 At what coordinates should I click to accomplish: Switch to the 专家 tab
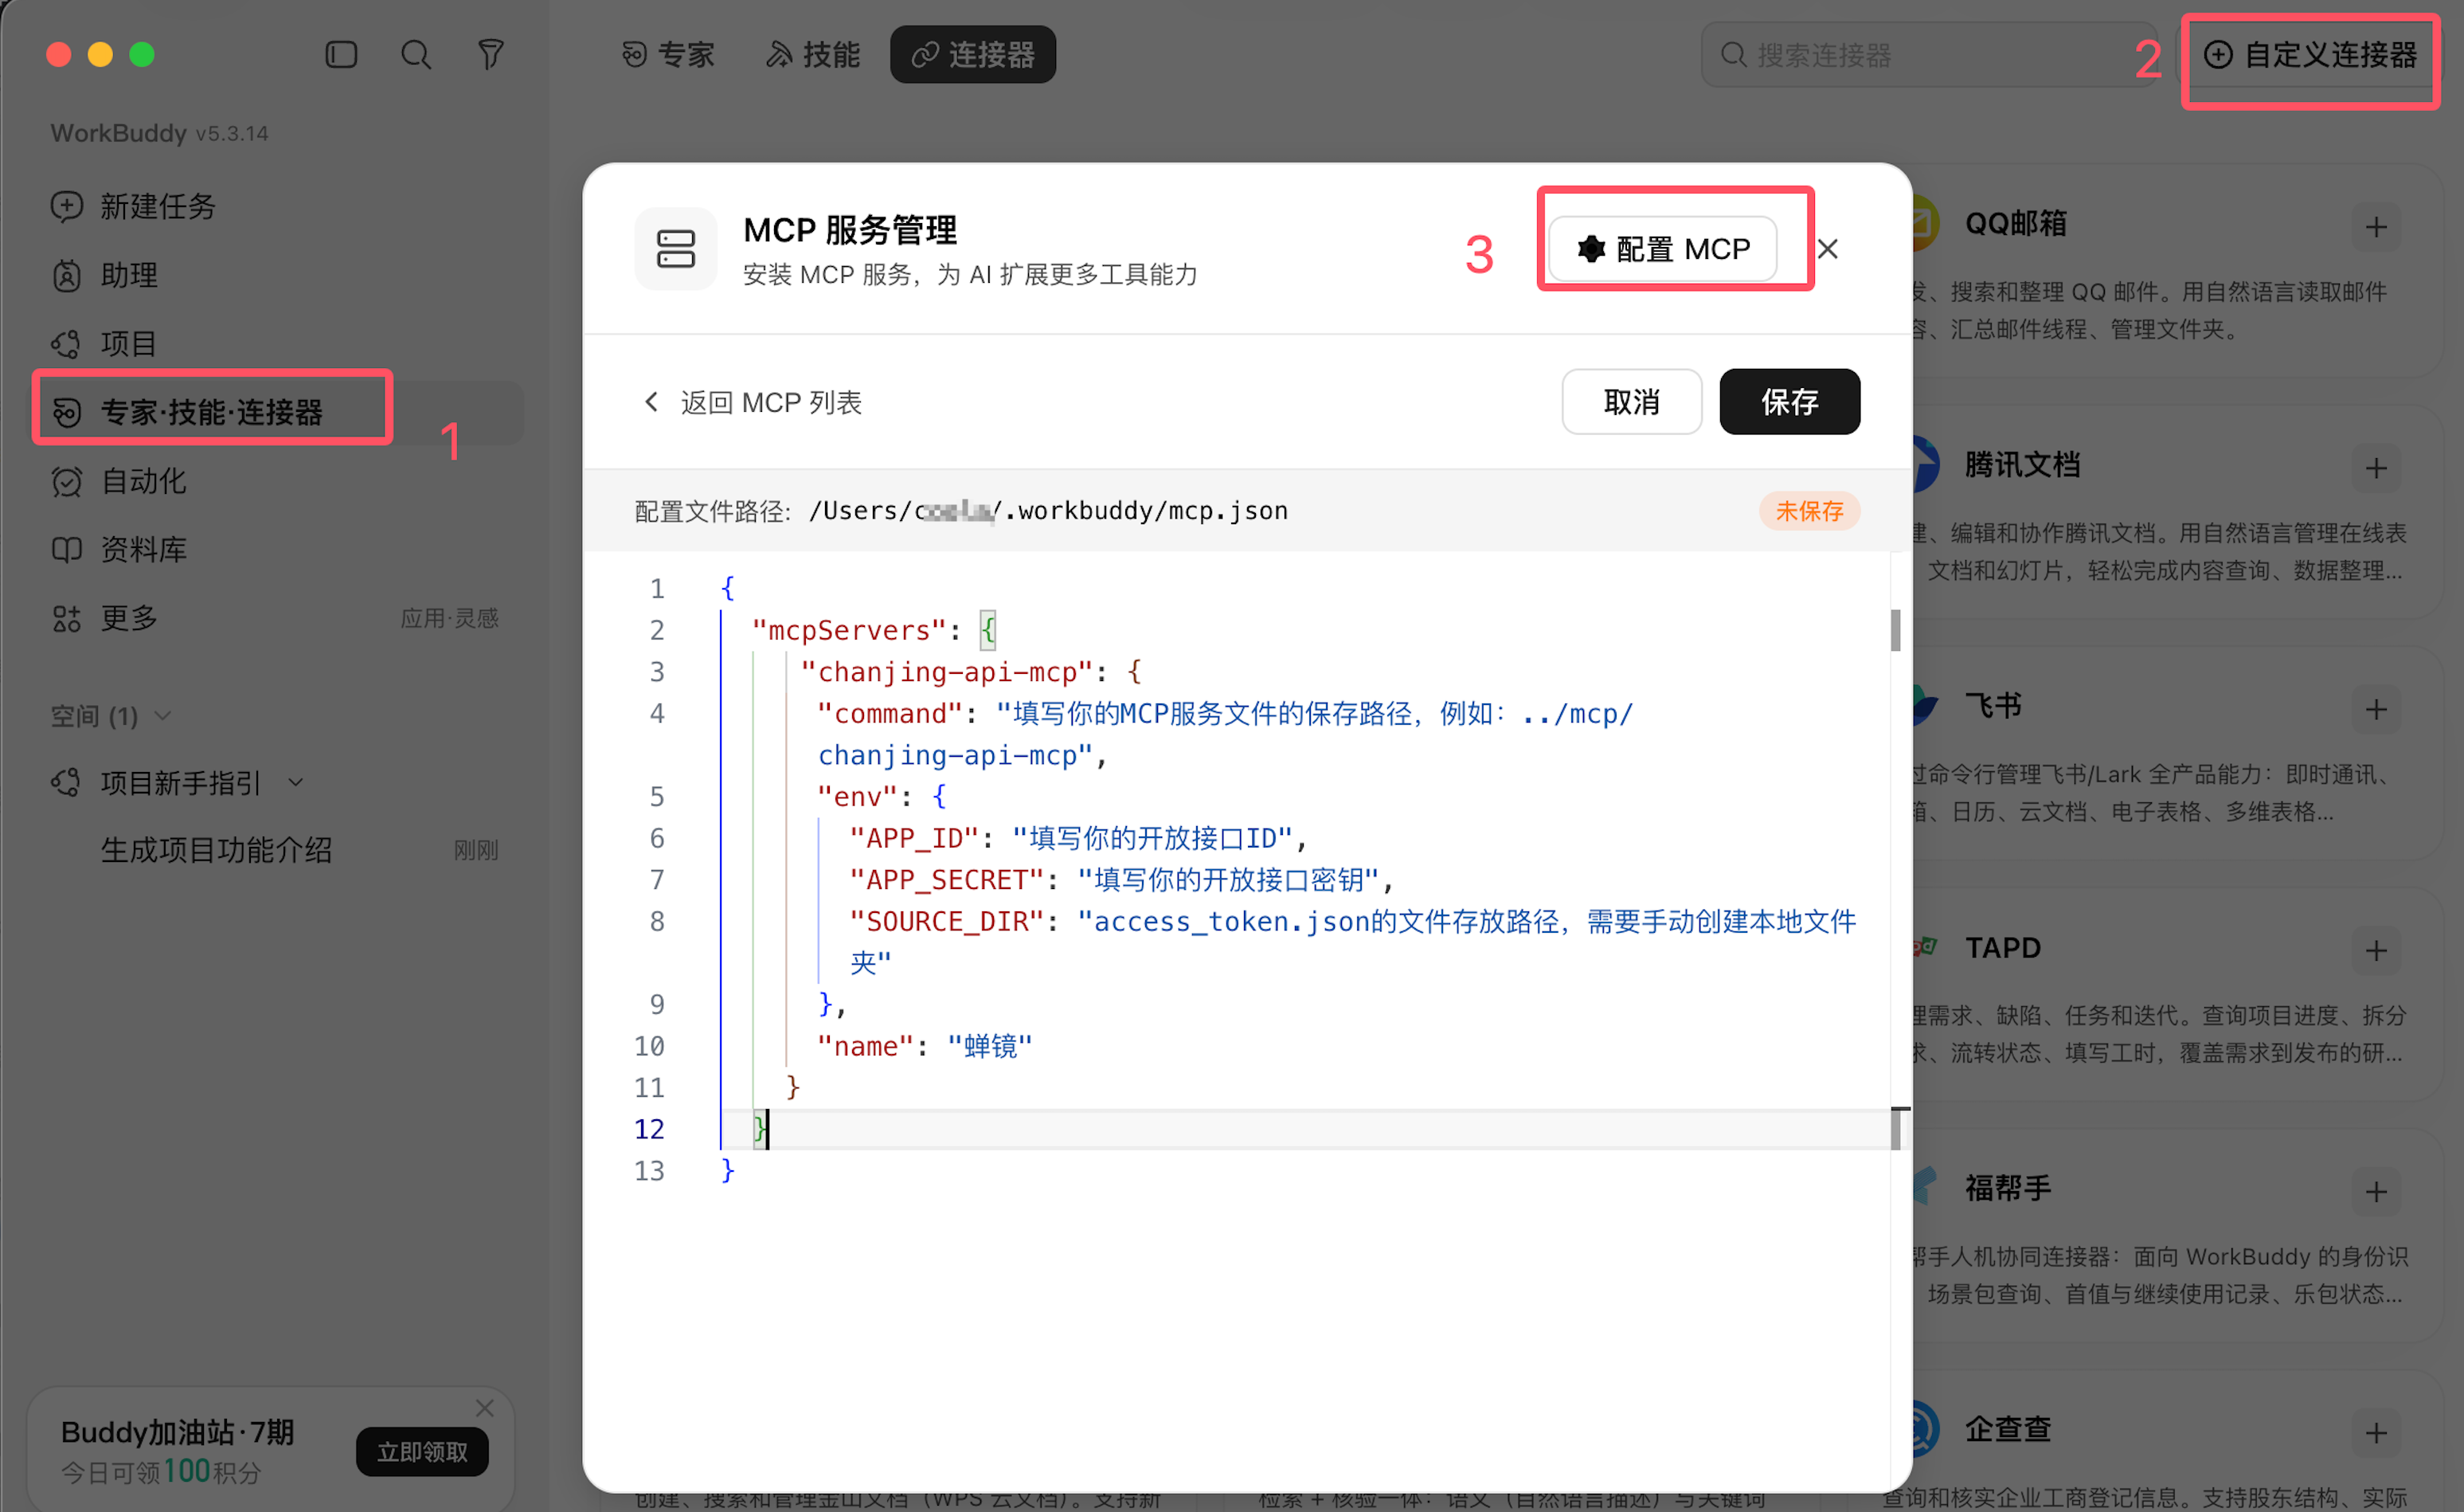[x=668, y=54]
